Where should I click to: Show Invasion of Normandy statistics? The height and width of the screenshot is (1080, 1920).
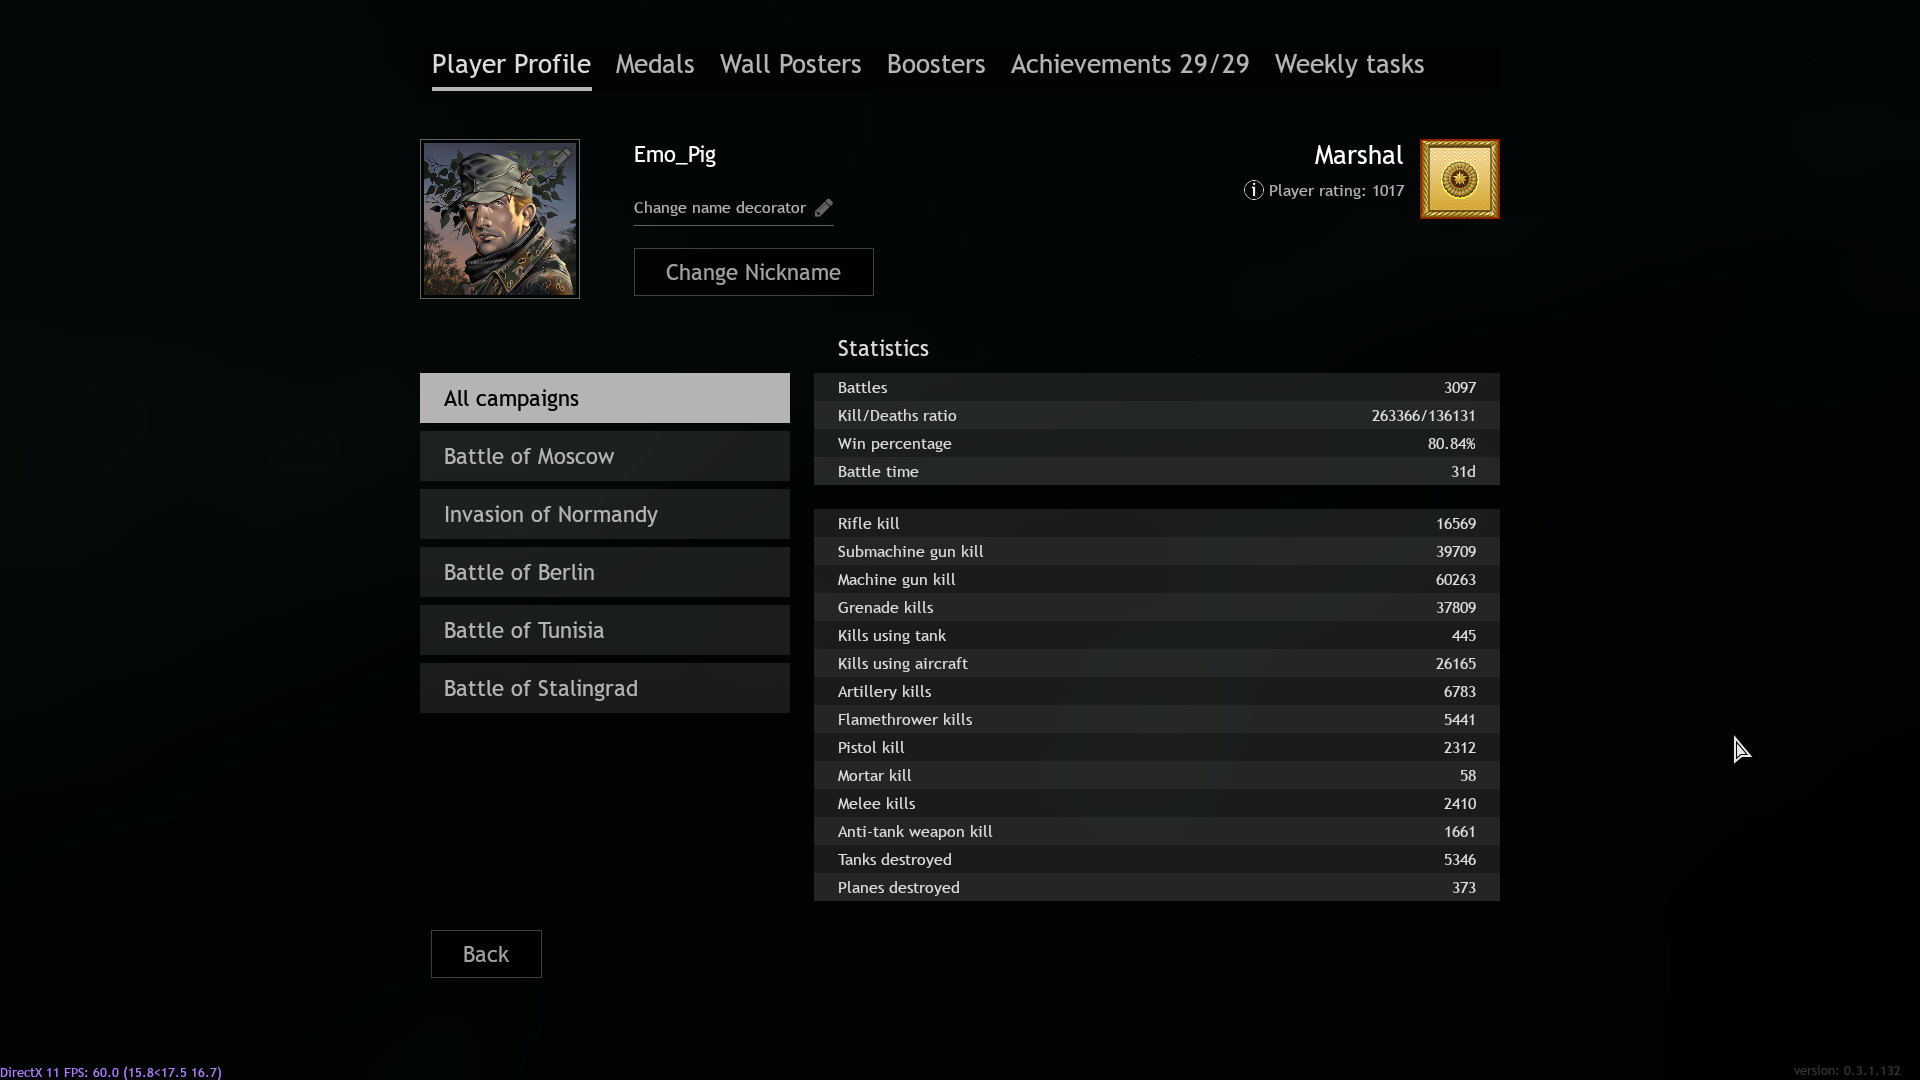pos(605,514)
